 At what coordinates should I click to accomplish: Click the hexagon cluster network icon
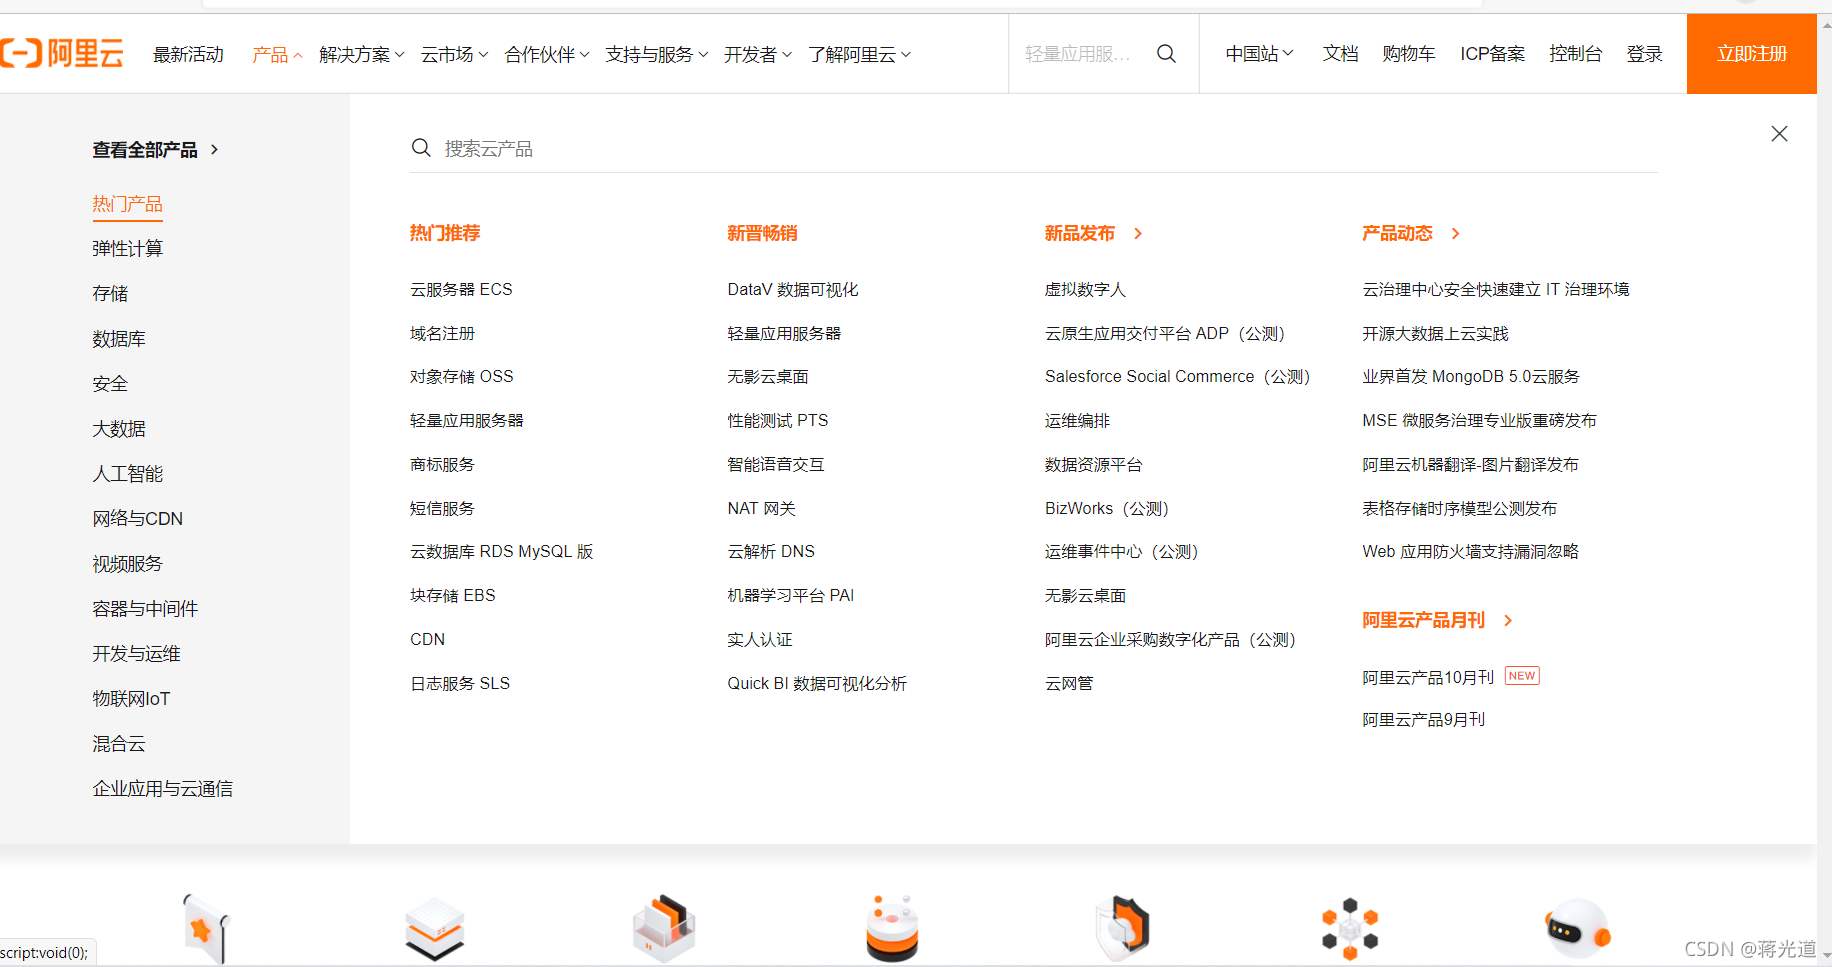click(1350, 928)
